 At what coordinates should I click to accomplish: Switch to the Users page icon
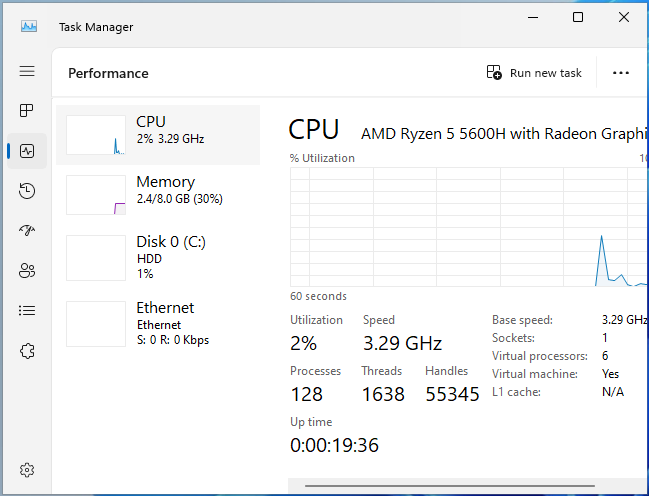[x=27, y=270]
